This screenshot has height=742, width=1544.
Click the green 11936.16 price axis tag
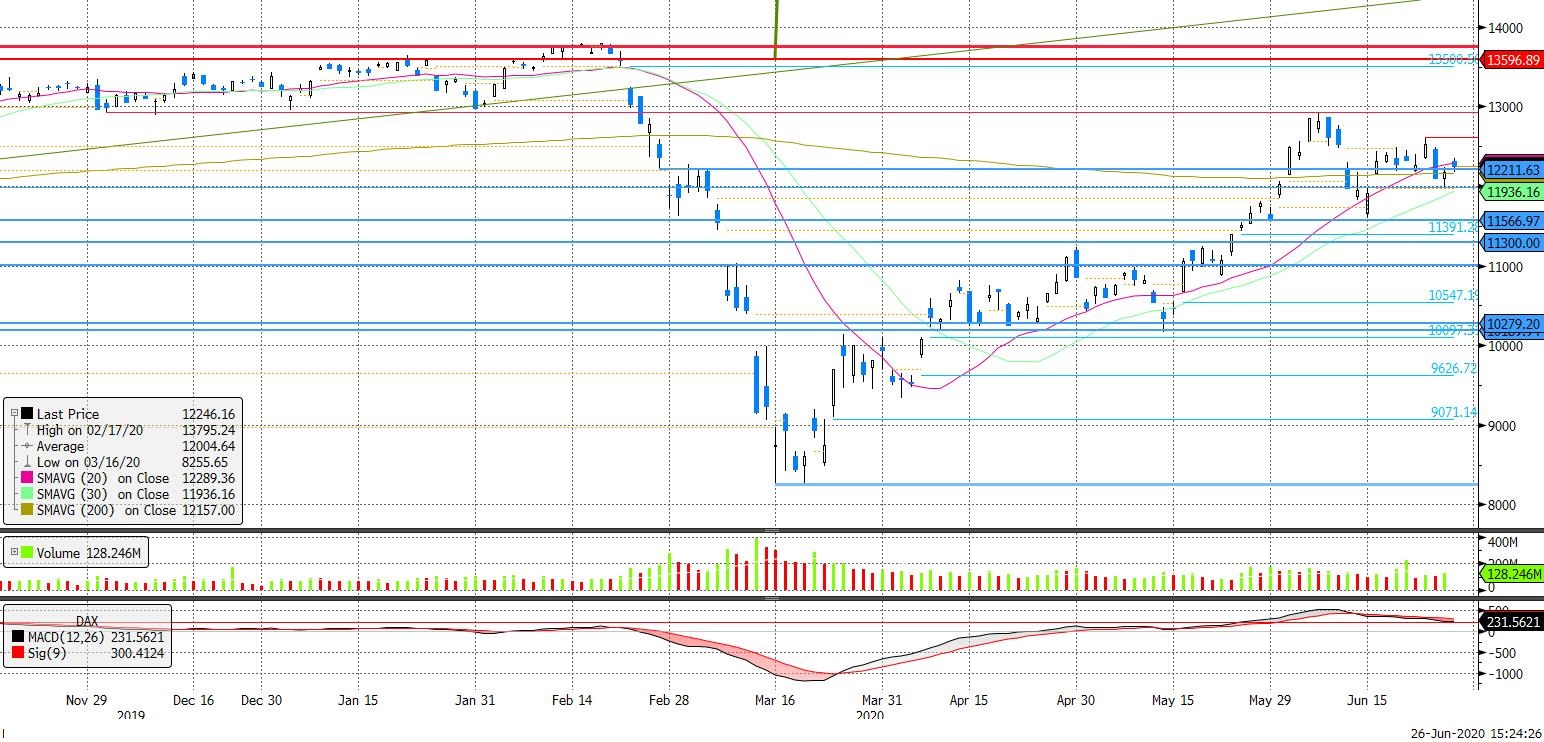point(1513,191)
